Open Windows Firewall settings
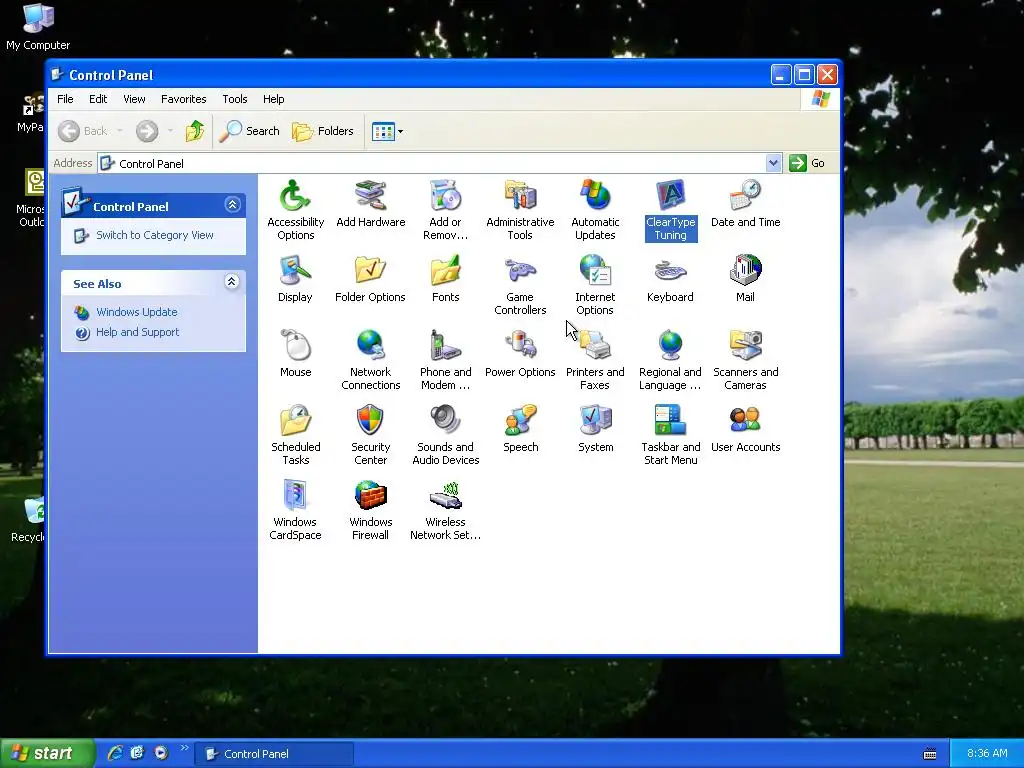The image size is (1024, 768). tap(370, 509)
